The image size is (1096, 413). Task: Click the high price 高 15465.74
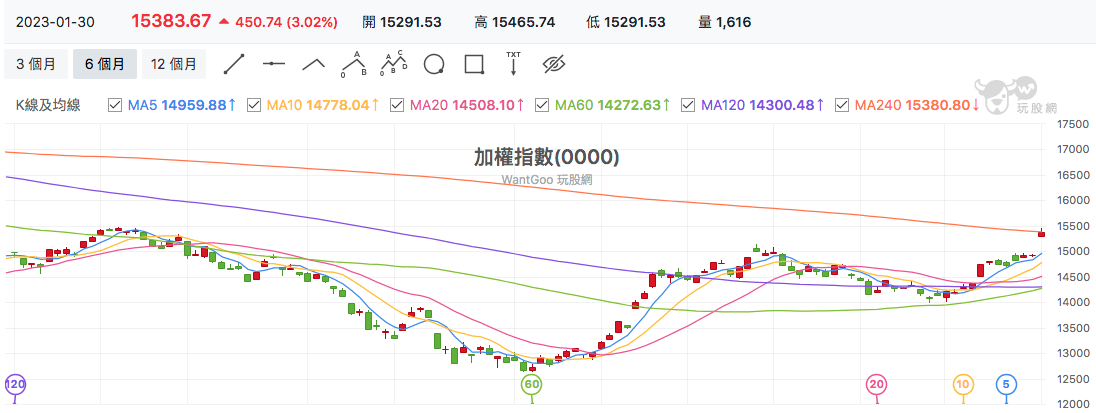point(514,22)
